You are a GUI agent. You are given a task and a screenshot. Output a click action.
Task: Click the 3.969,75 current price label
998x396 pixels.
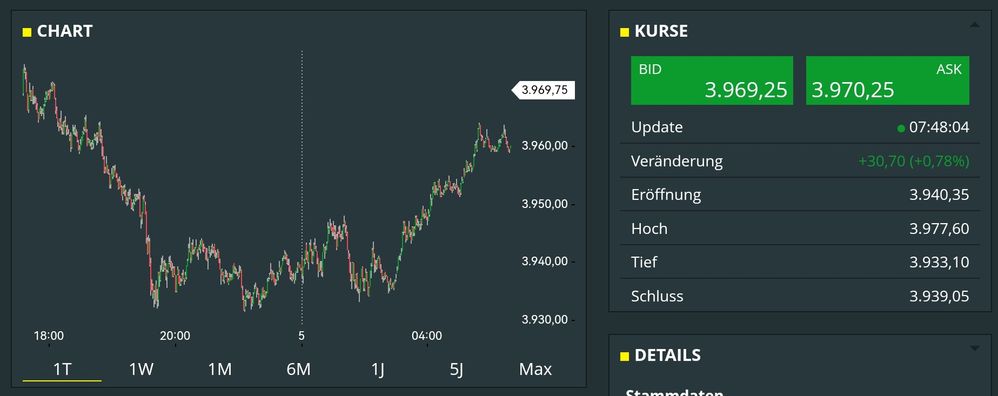click(544, 90)
